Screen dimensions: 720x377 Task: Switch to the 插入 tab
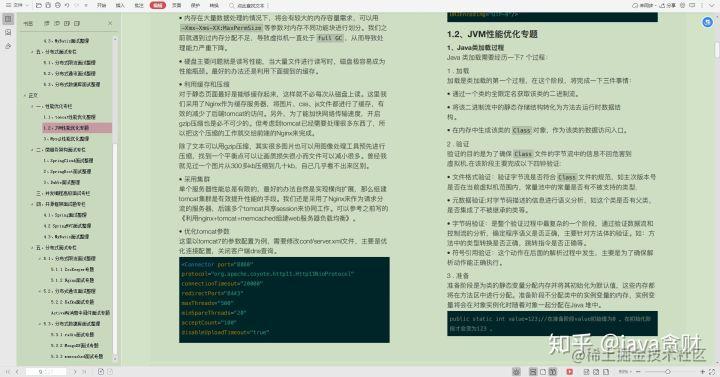pos(120,6)
